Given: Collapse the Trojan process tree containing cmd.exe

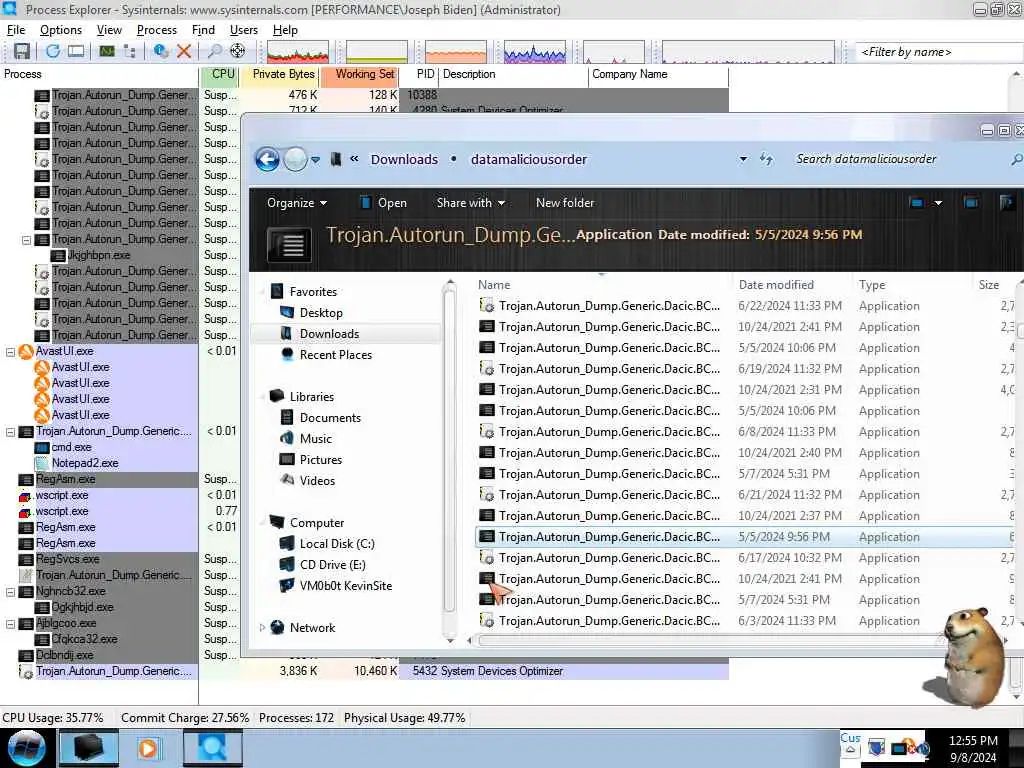Looking at the screenshot, I should tap(10, 432).
